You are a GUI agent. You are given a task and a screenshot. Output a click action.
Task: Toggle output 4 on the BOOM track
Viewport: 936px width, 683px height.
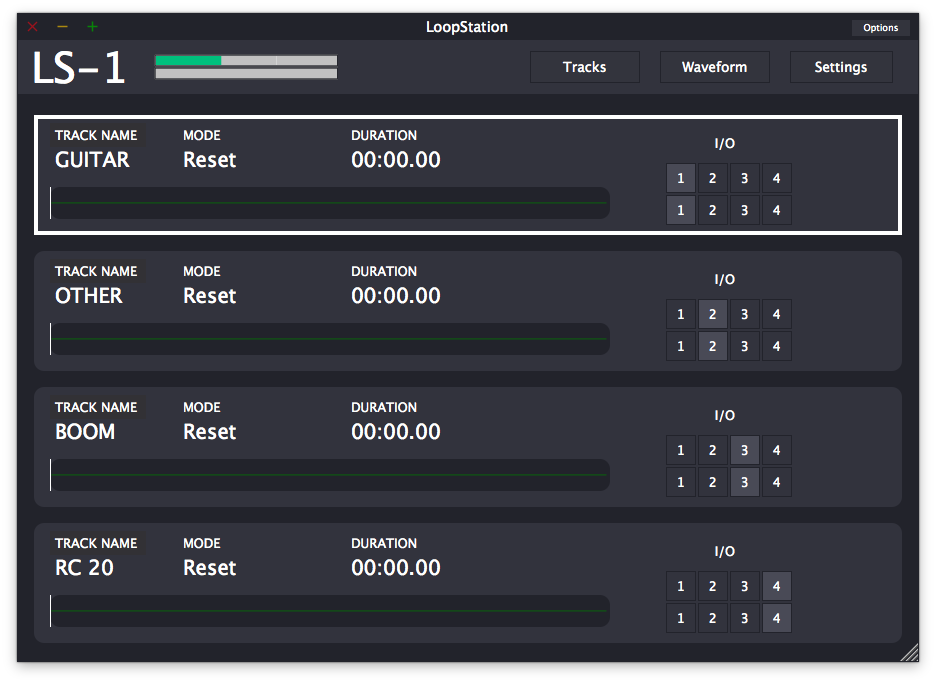[776, 482]
